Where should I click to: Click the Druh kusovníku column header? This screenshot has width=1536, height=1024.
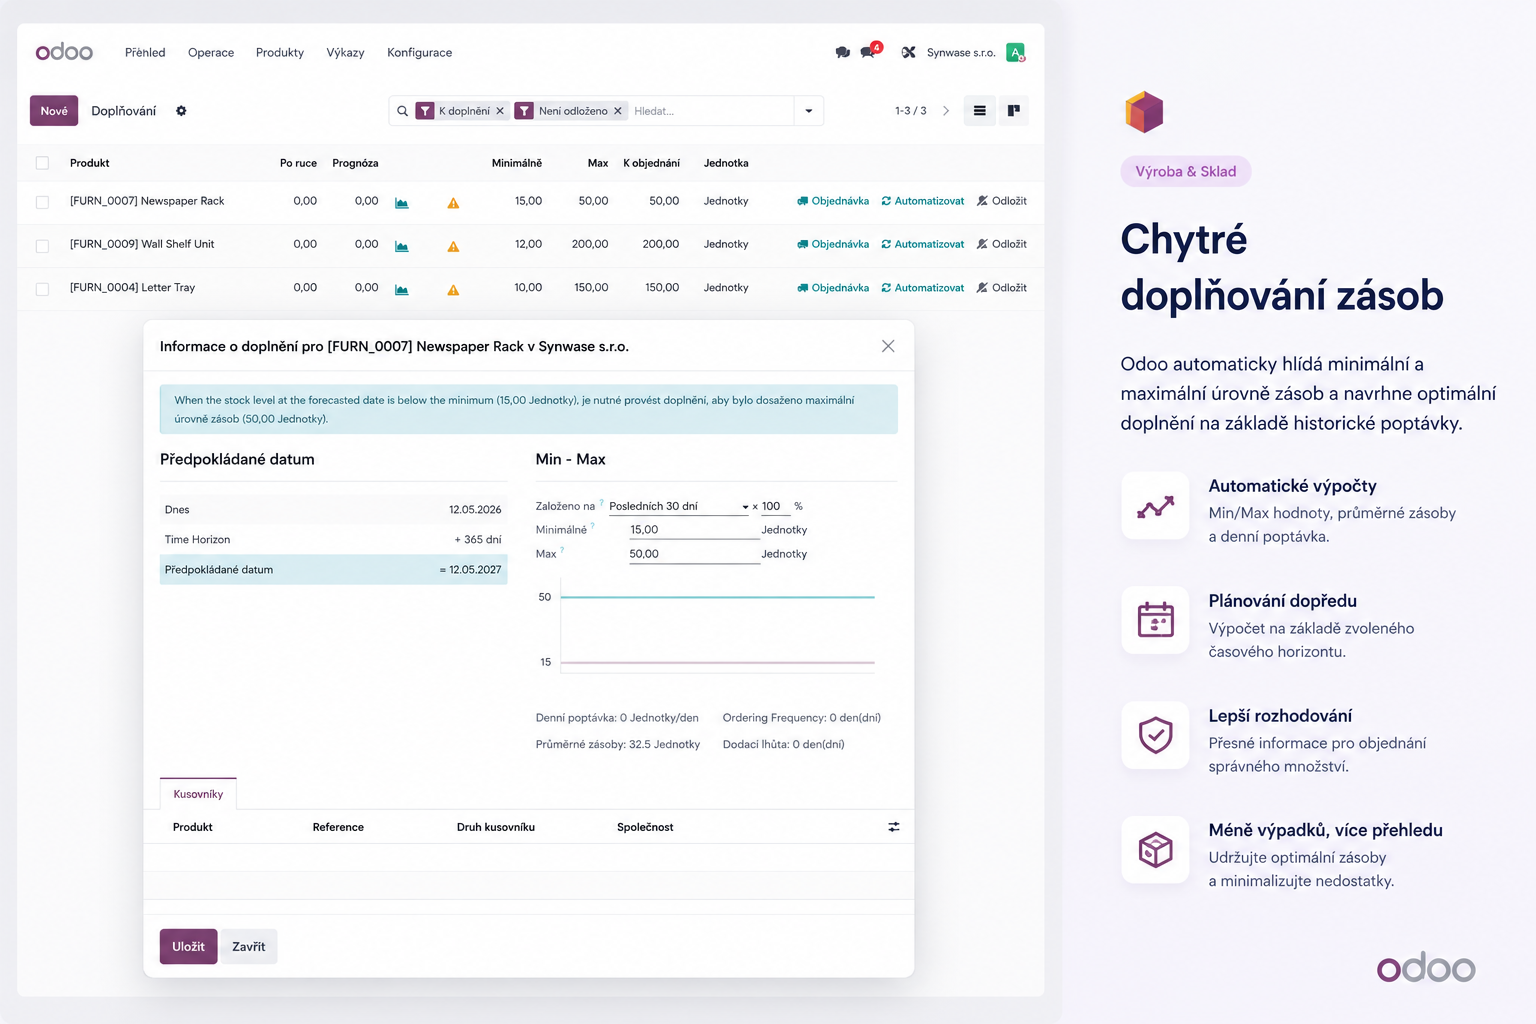[496, 827]
